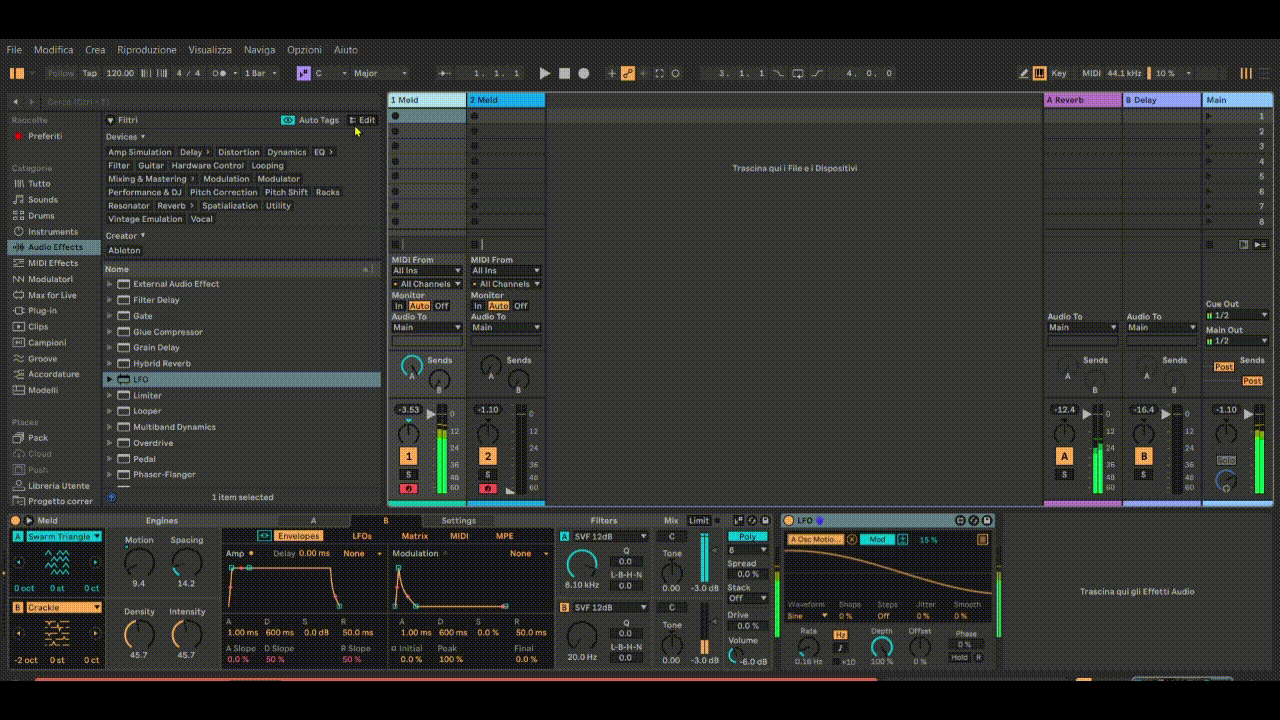This screenshot has height=720, width=1280.
Task: Click the draw mode pencil icon
Action: click(x=1024, y=73)
